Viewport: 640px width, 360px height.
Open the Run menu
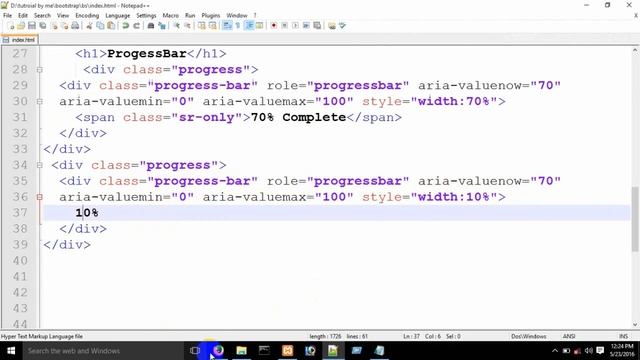coord(190,16)
